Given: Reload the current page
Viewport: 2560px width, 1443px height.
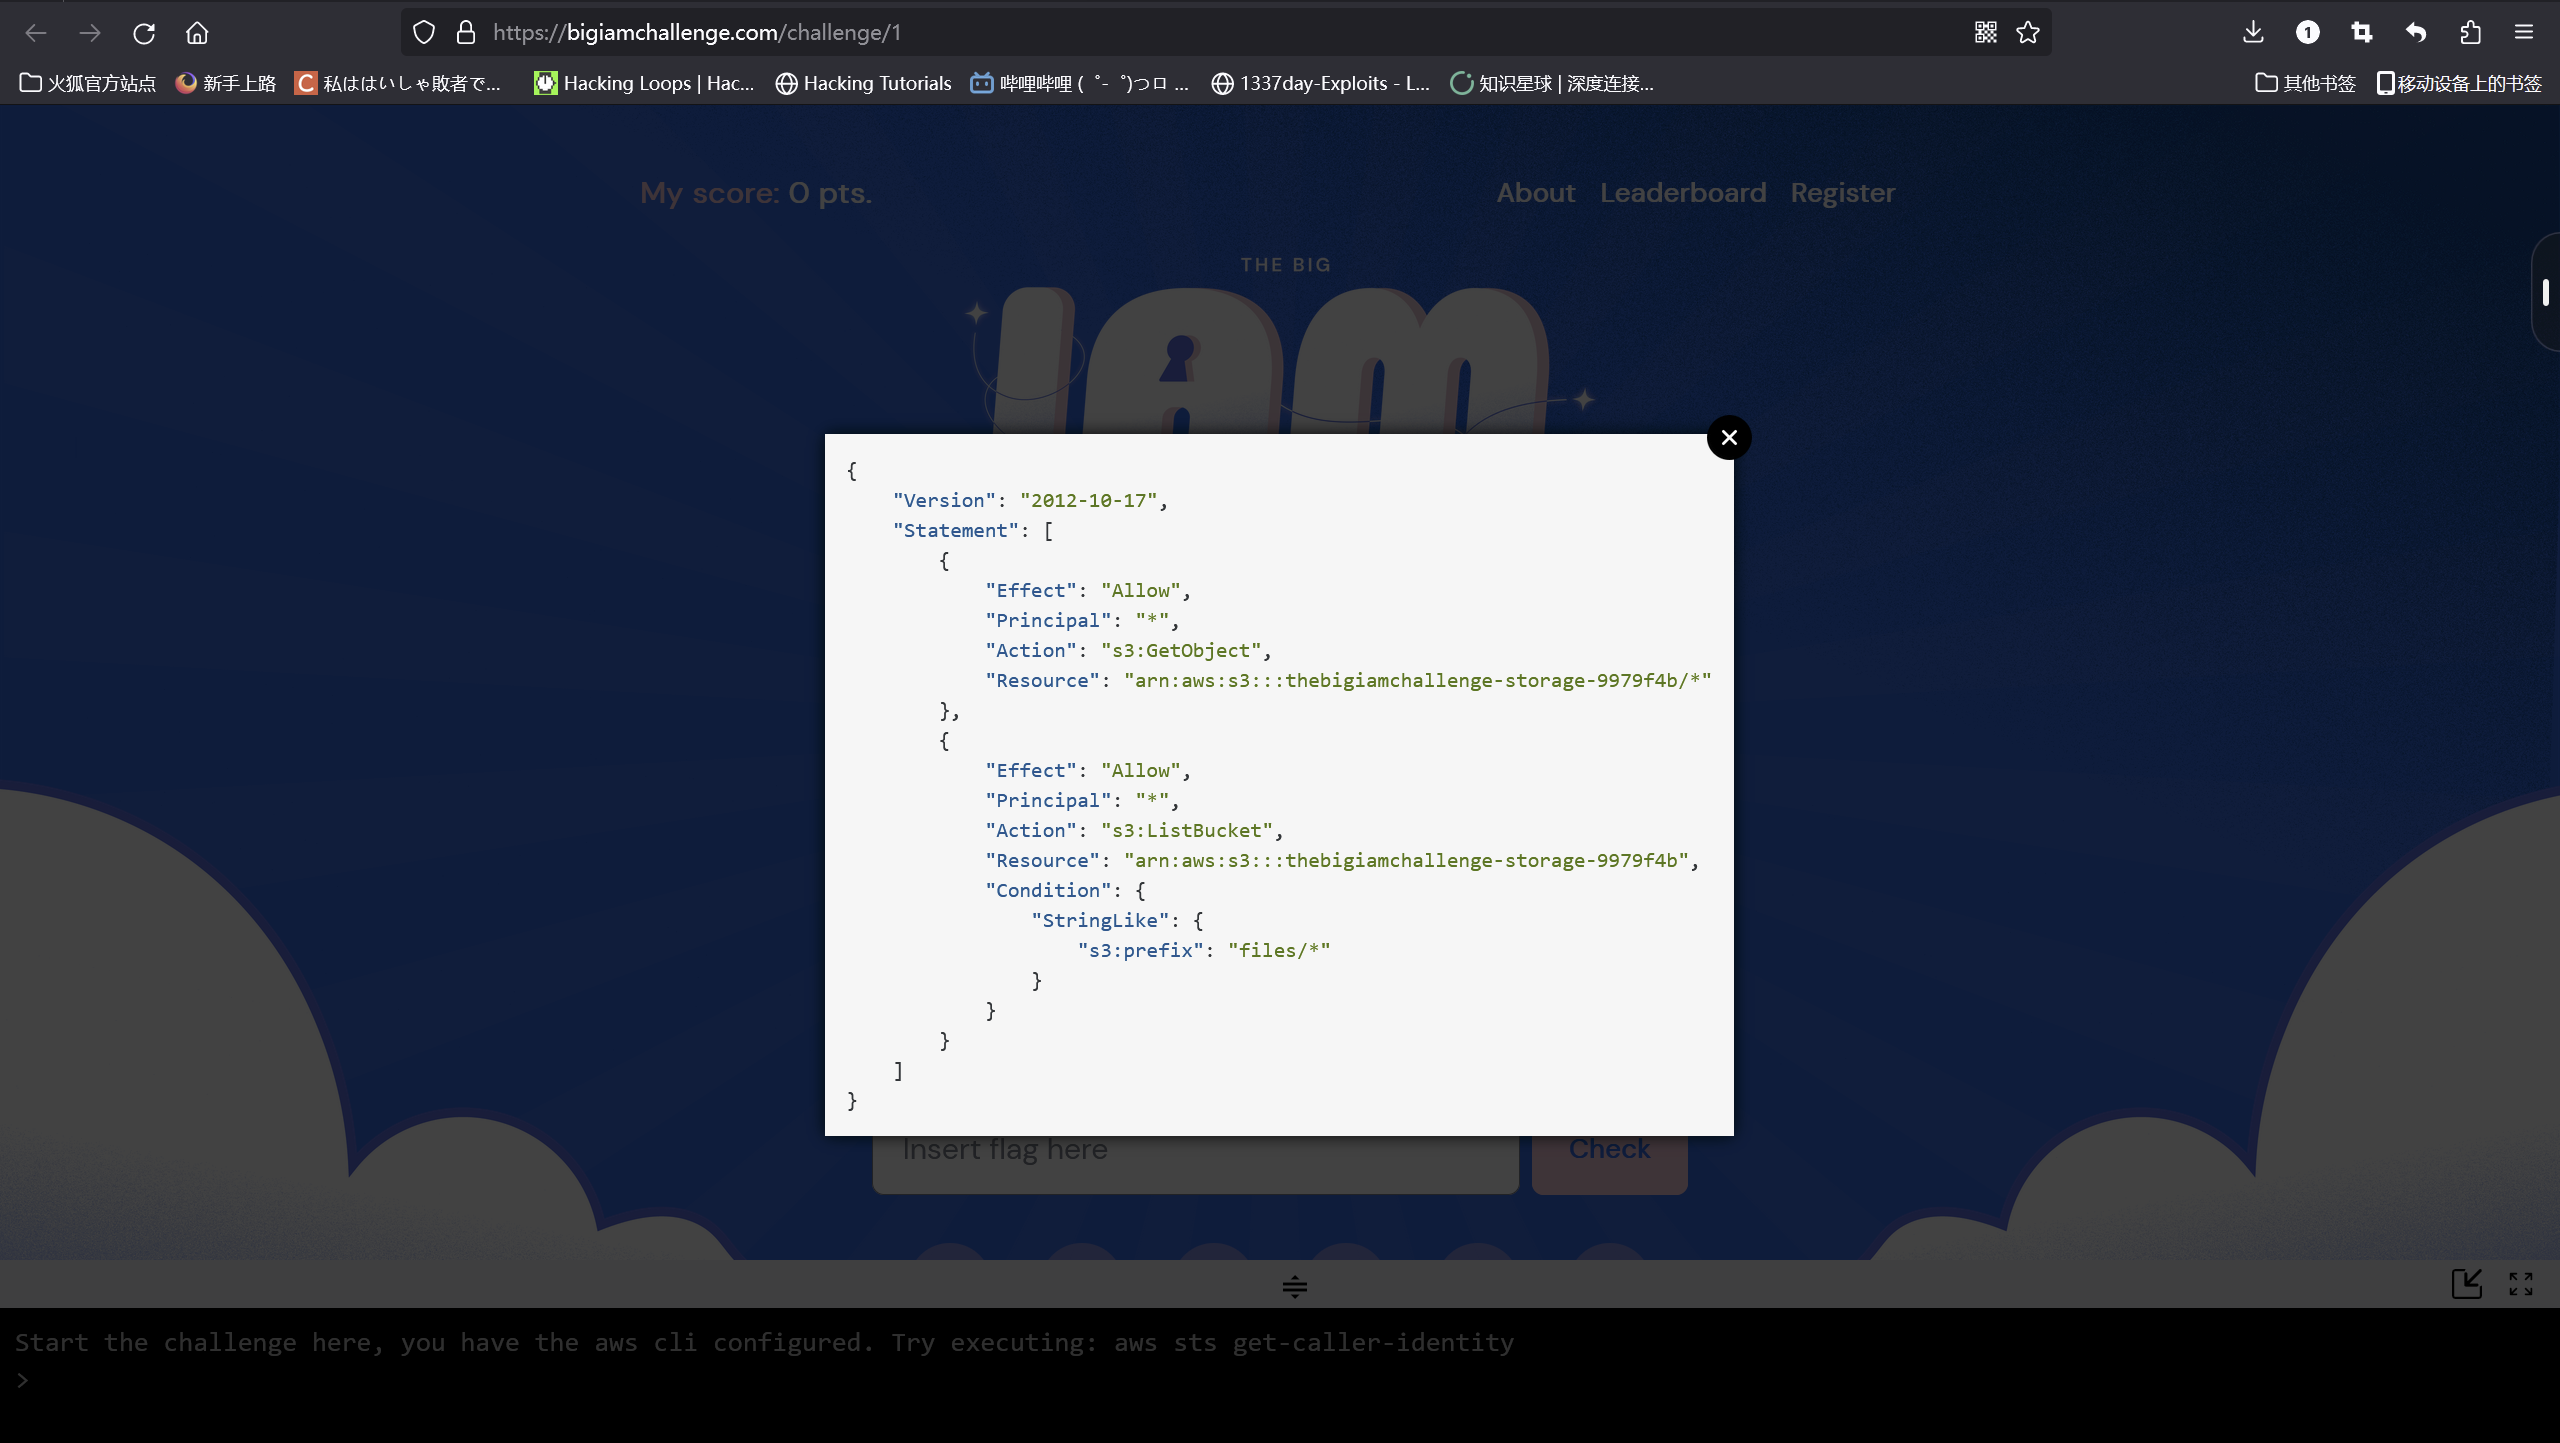Looking at the screenshot, I should point(144,33).
